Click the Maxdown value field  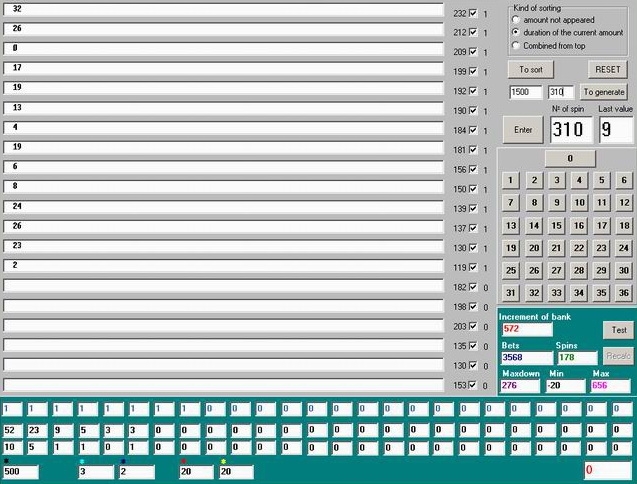[519, 386]
